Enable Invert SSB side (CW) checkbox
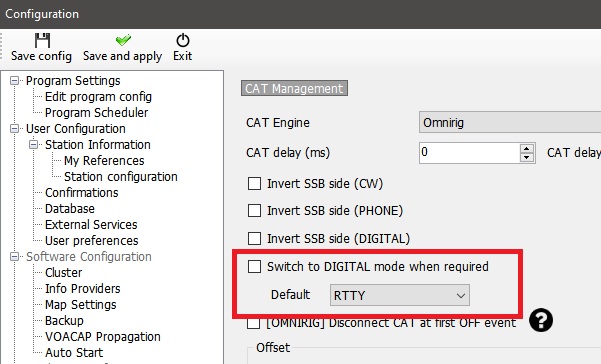This screenshot has height=364, width=601. click(254, 184)
